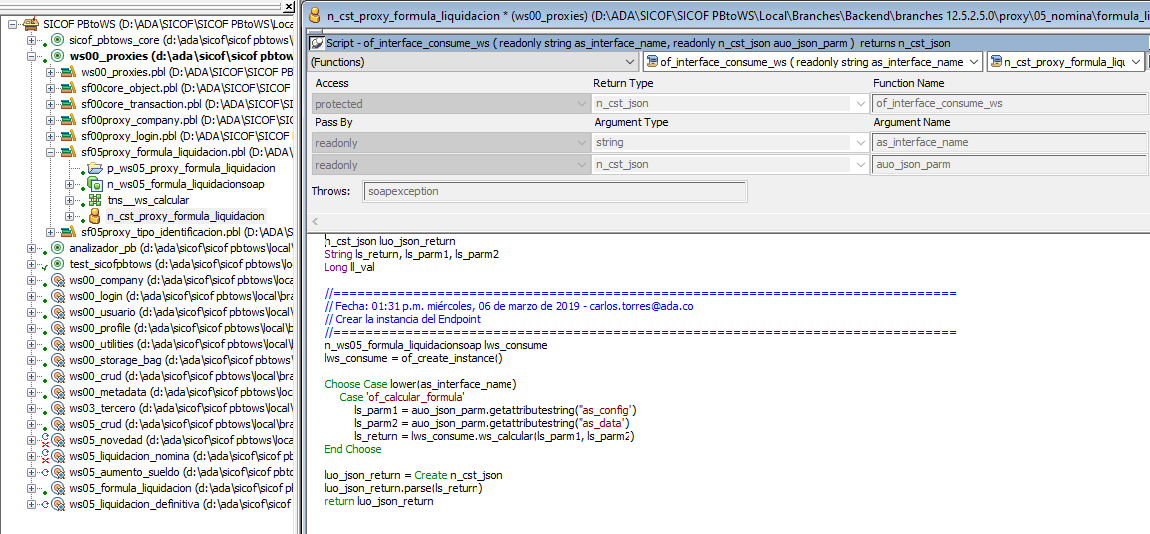The image size is (1150, 534).
Task: Click the Function Name field
Action: 1008,104
